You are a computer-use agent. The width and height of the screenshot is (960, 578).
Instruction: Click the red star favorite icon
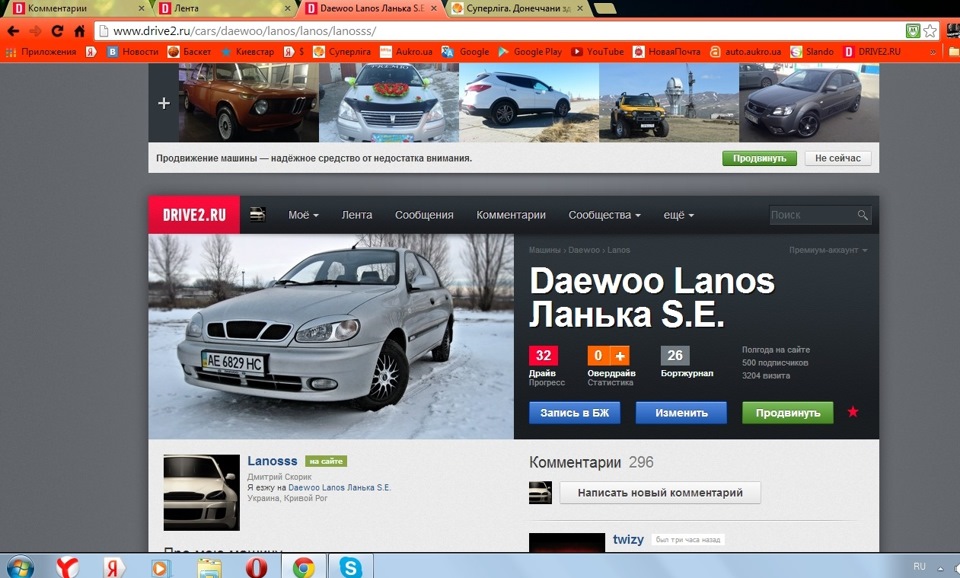pyautogui.click(x=853, y=412)
